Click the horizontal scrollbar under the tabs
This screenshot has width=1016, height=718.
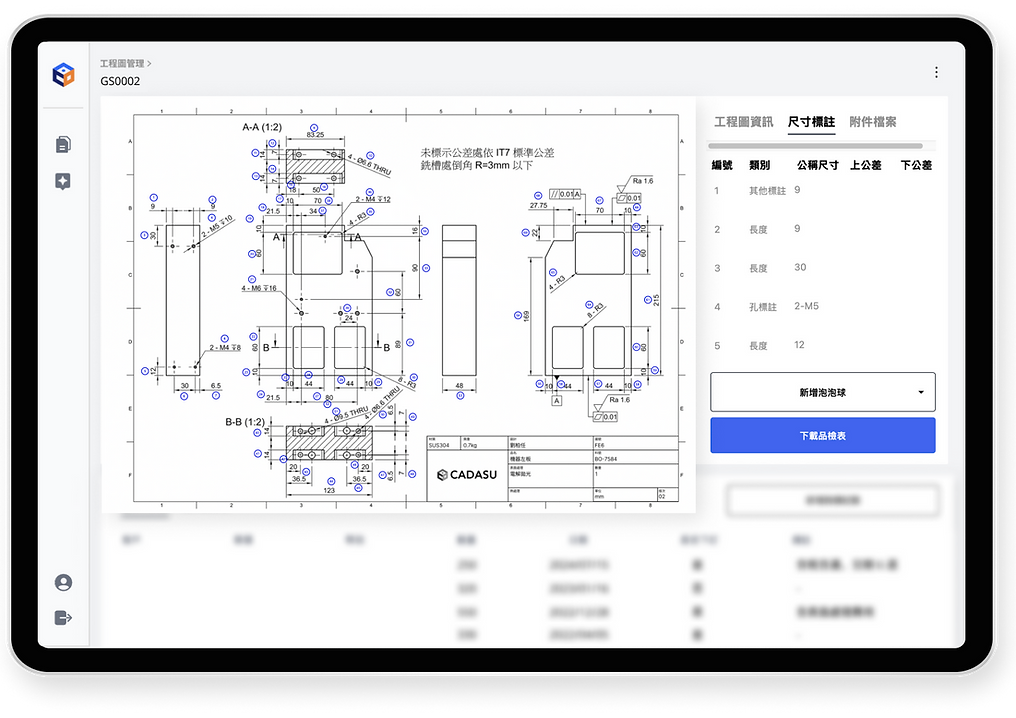(x=815, y=146)
